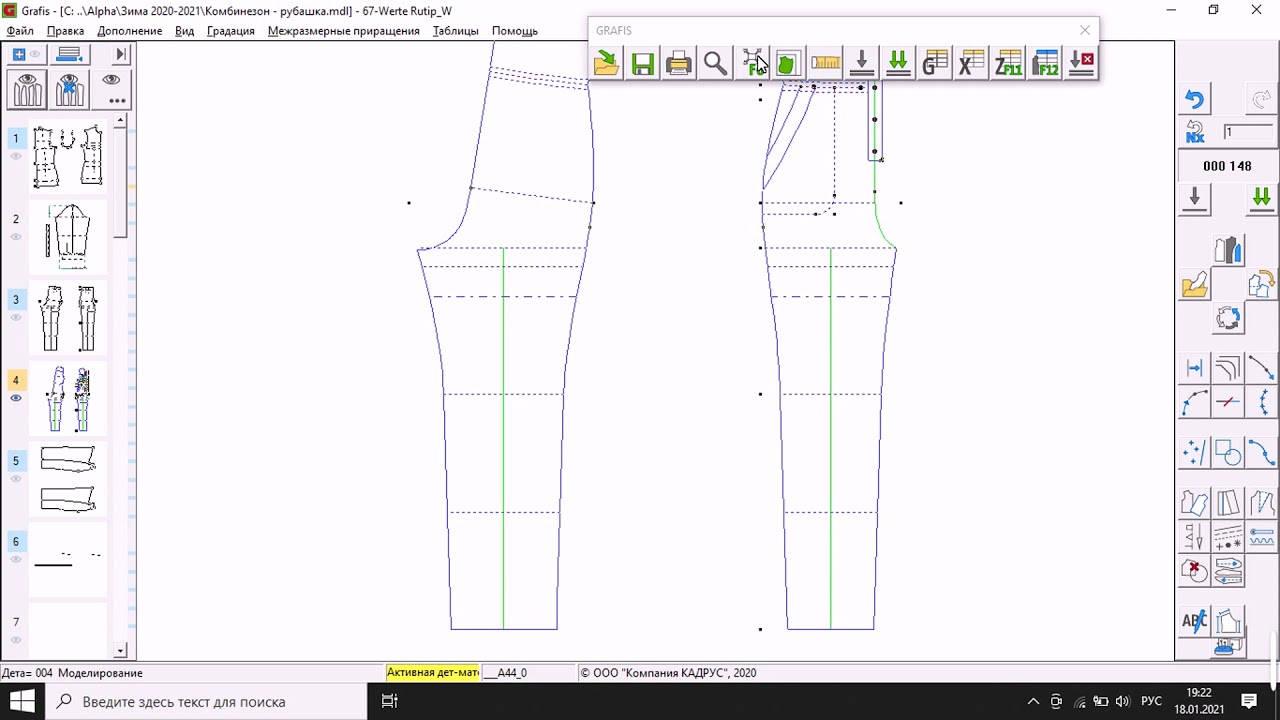Click the down-arrow with red X icon
The width and height of the screenshot is (1280, 720).
(x=1081, y=64)
